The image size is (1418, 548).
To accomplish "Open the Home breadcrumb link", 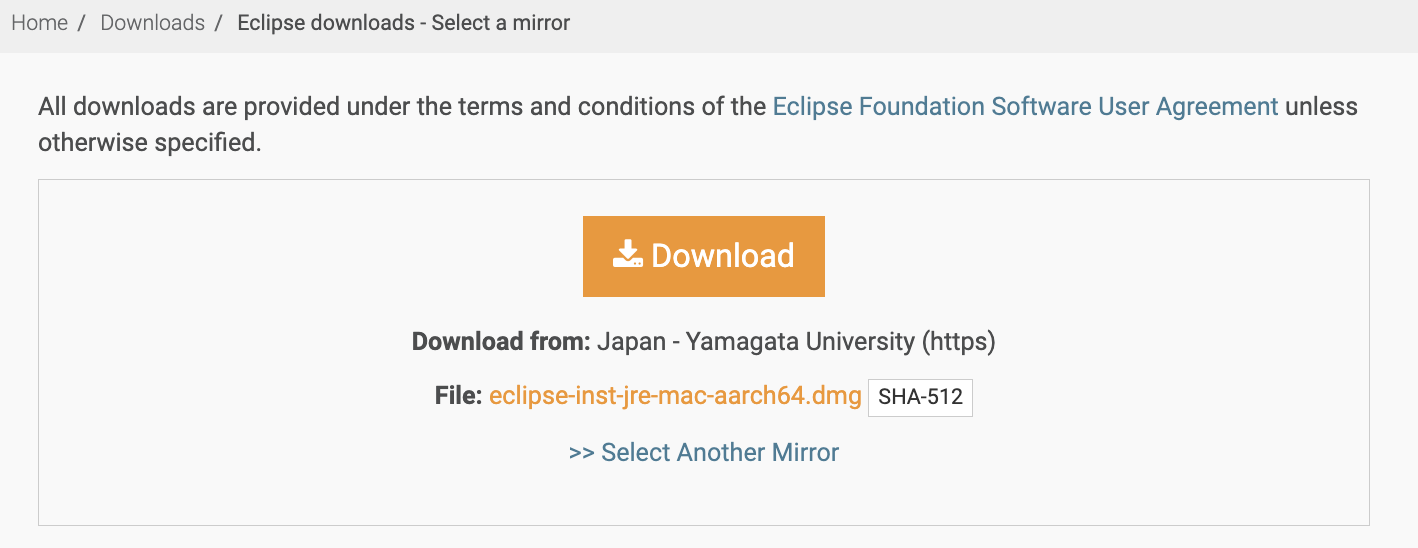I will (39, 22).
